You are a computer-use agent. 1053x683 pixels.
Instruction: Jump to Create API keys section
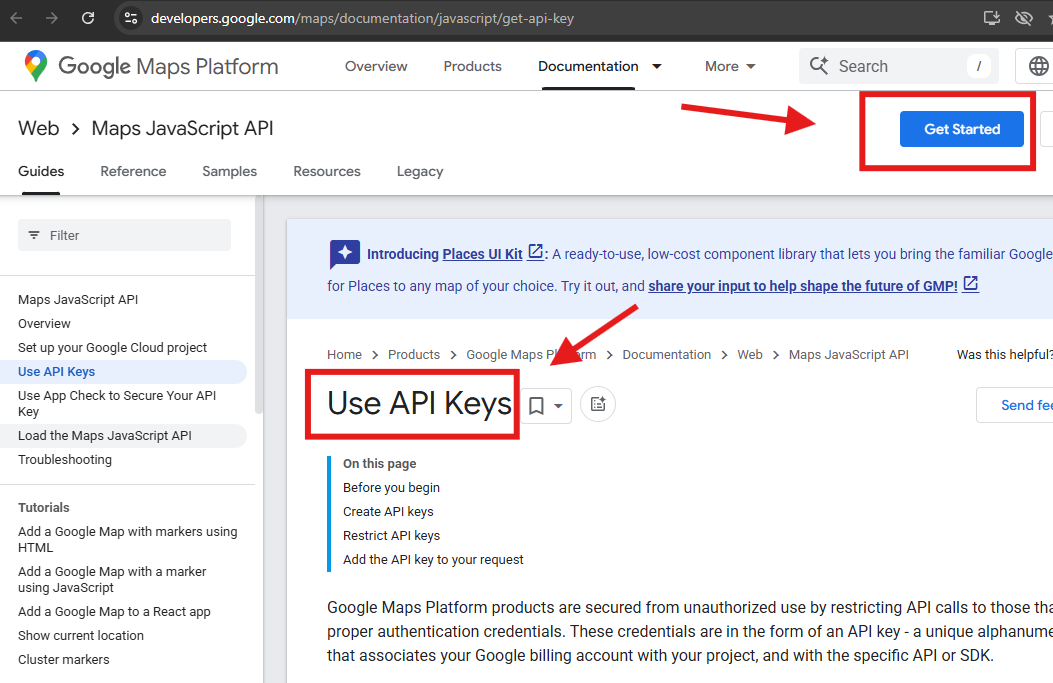coord(388,512)
